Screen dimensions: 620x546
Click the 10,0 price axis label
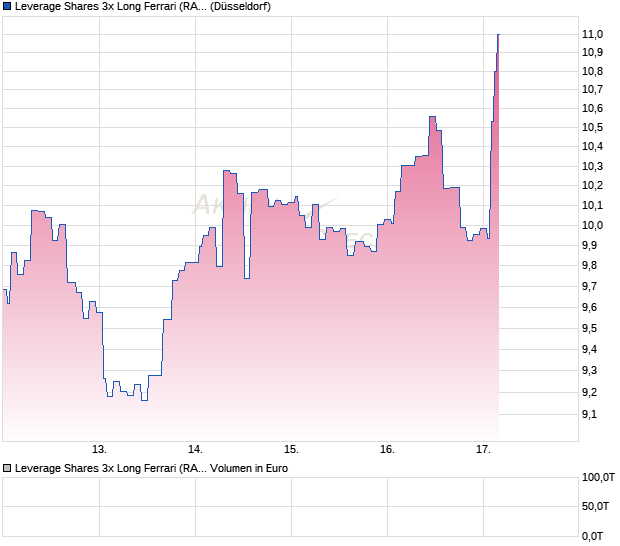coord(592,225)
